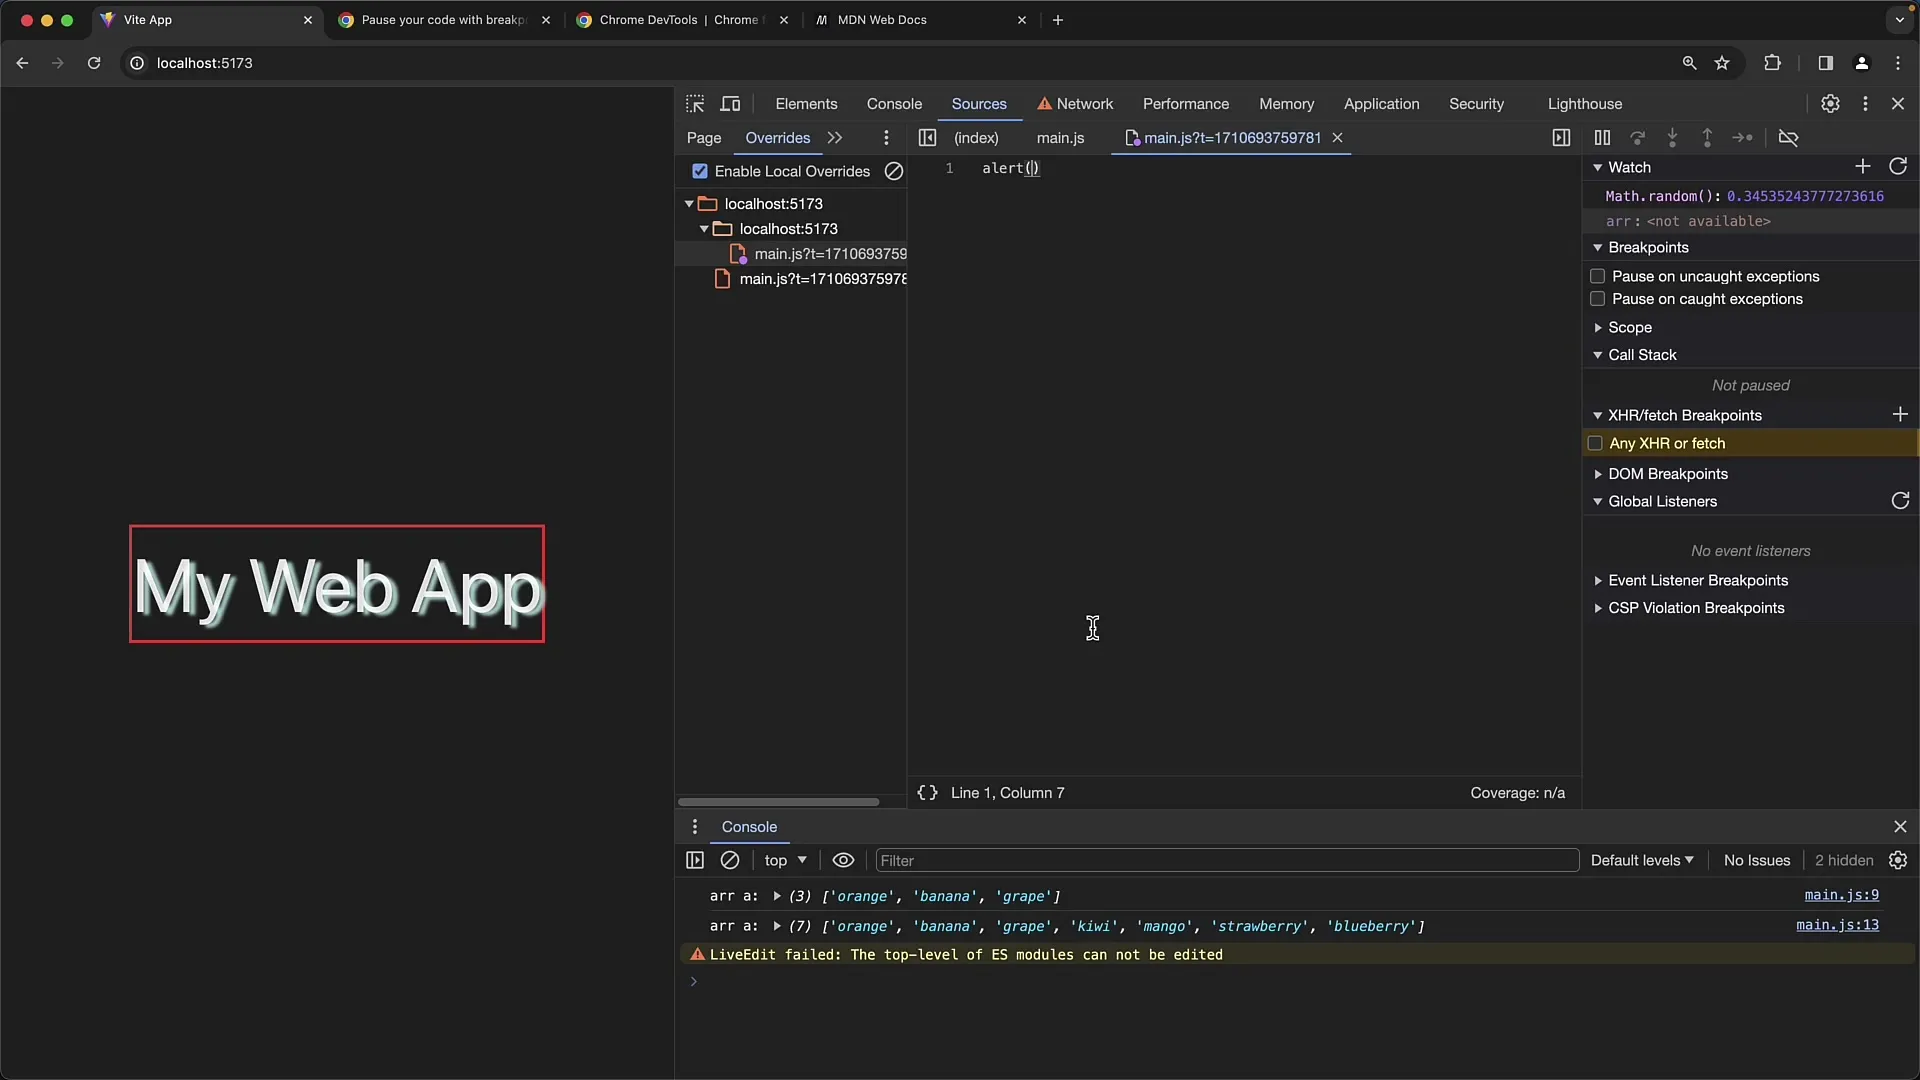Open Sources navigator more options menu
This screenshot has width=1920, height=1080.
click(x=886, y=138)
